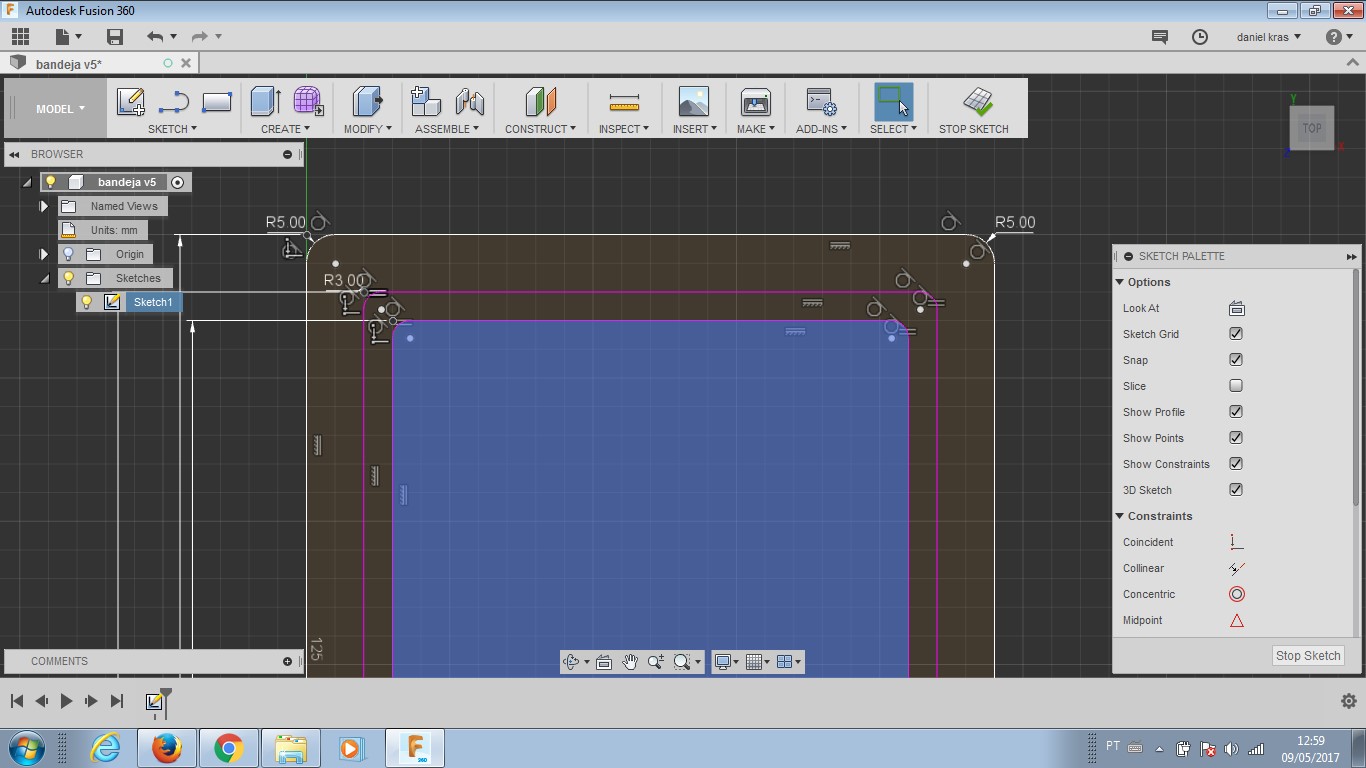Expand the Named Views folder
This screenshot has height=768, width=1366.
point(44,206)
